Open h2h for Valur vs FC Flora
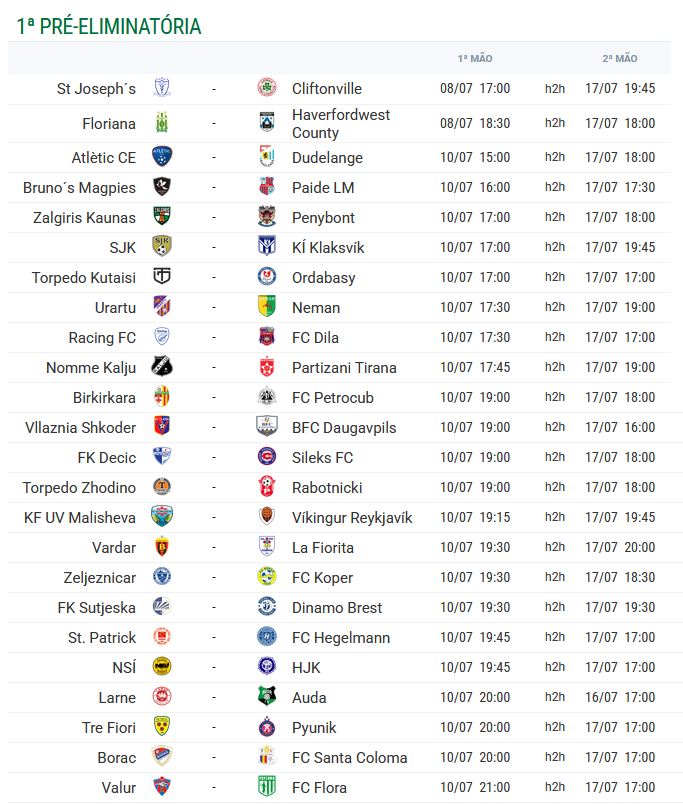 [x=555, y=787]
